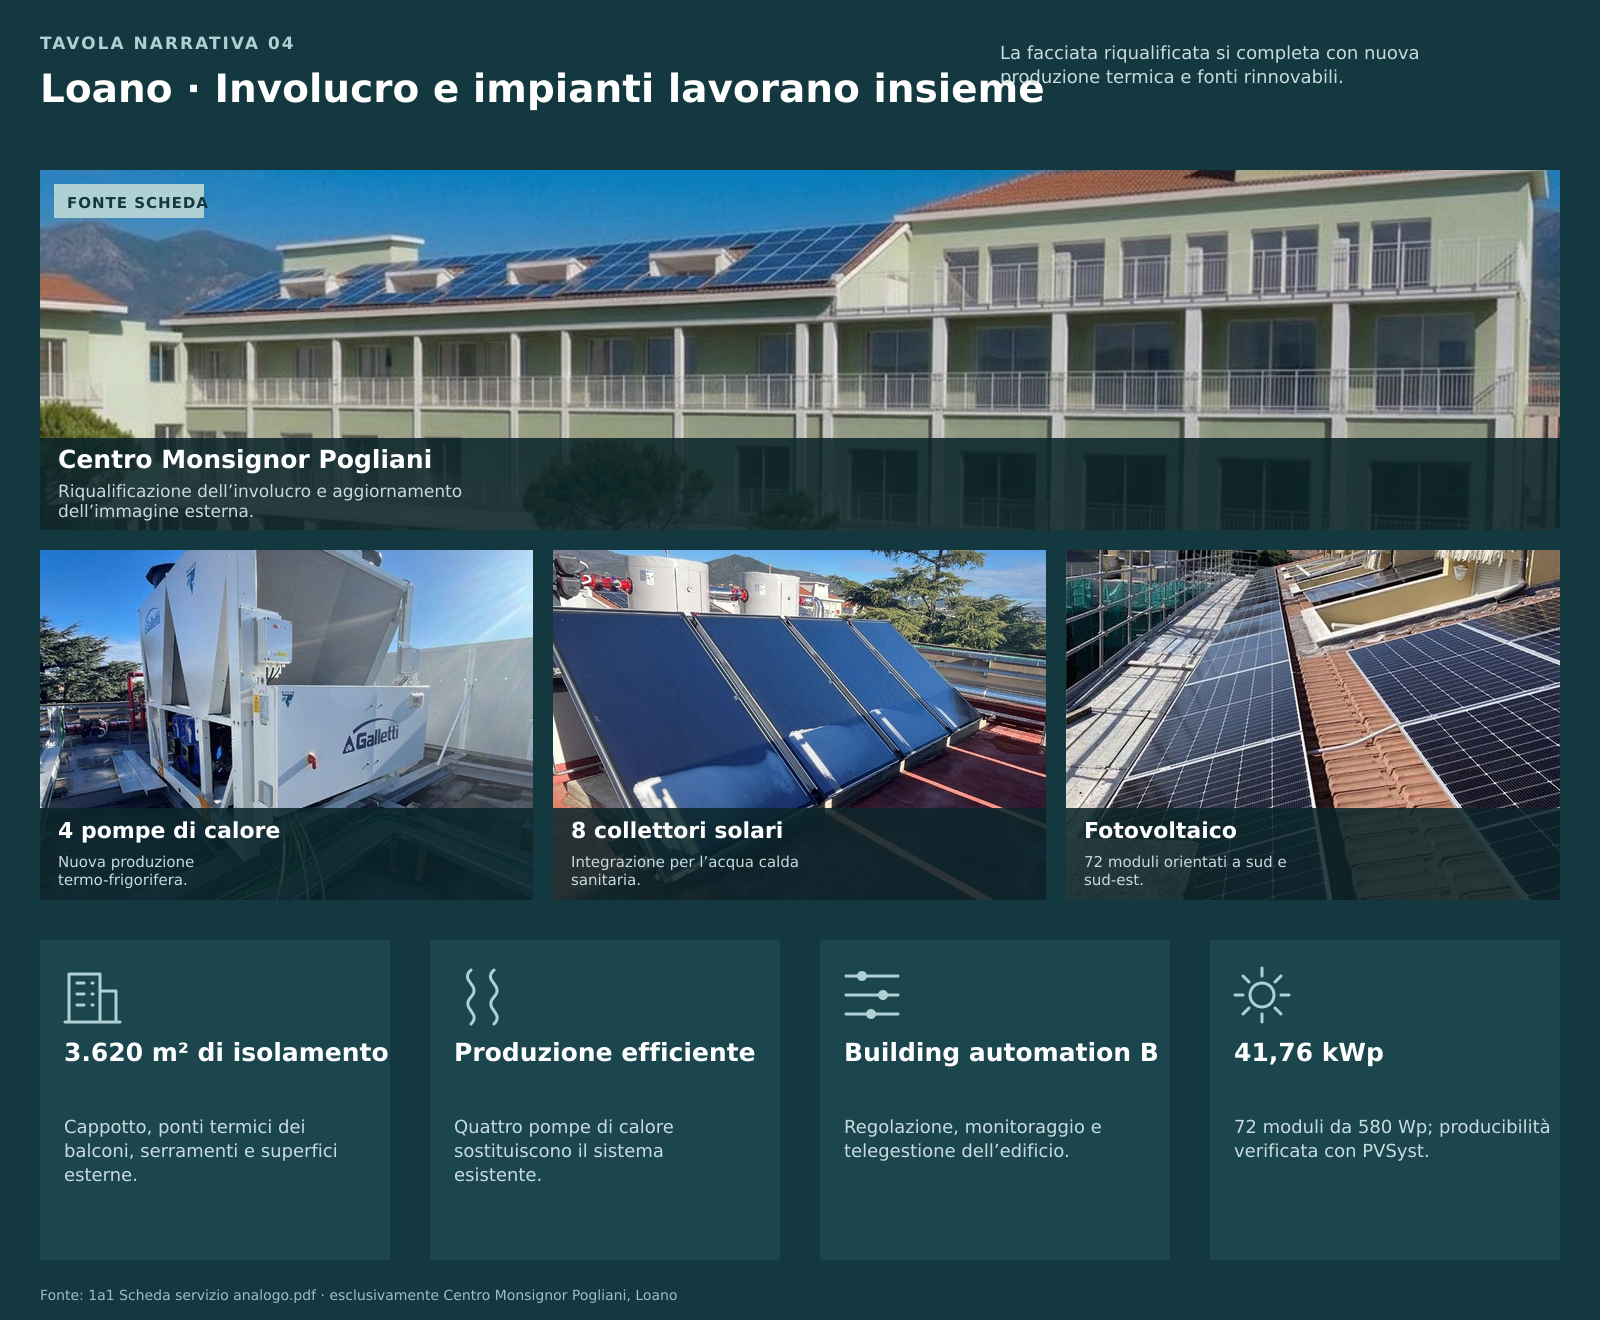The height and width of the screenshot is (1320, 1600).
Task: Click the wavy heat lines icon
Action: click(482, 996)
